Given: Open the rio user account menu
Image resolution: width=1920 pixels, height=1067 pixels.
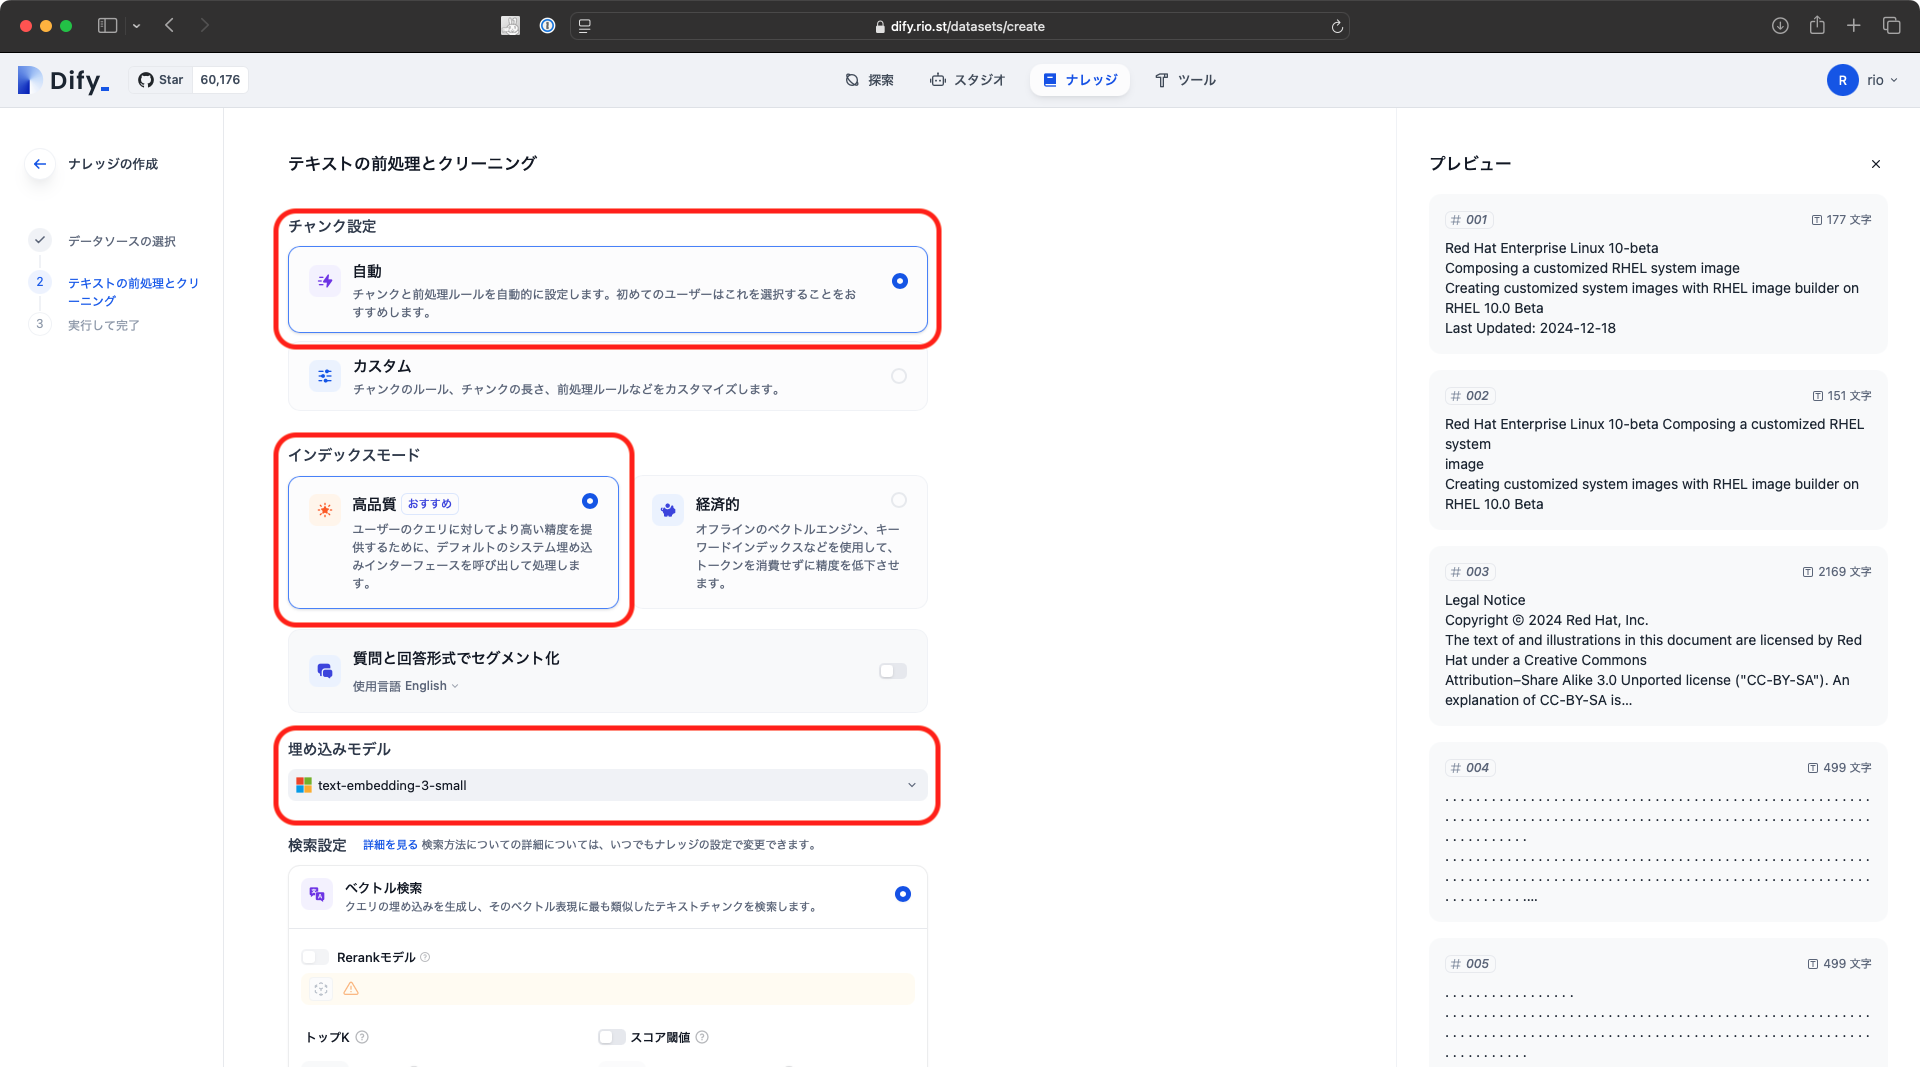Looking at the screenshot, I should coord(1864,80).
